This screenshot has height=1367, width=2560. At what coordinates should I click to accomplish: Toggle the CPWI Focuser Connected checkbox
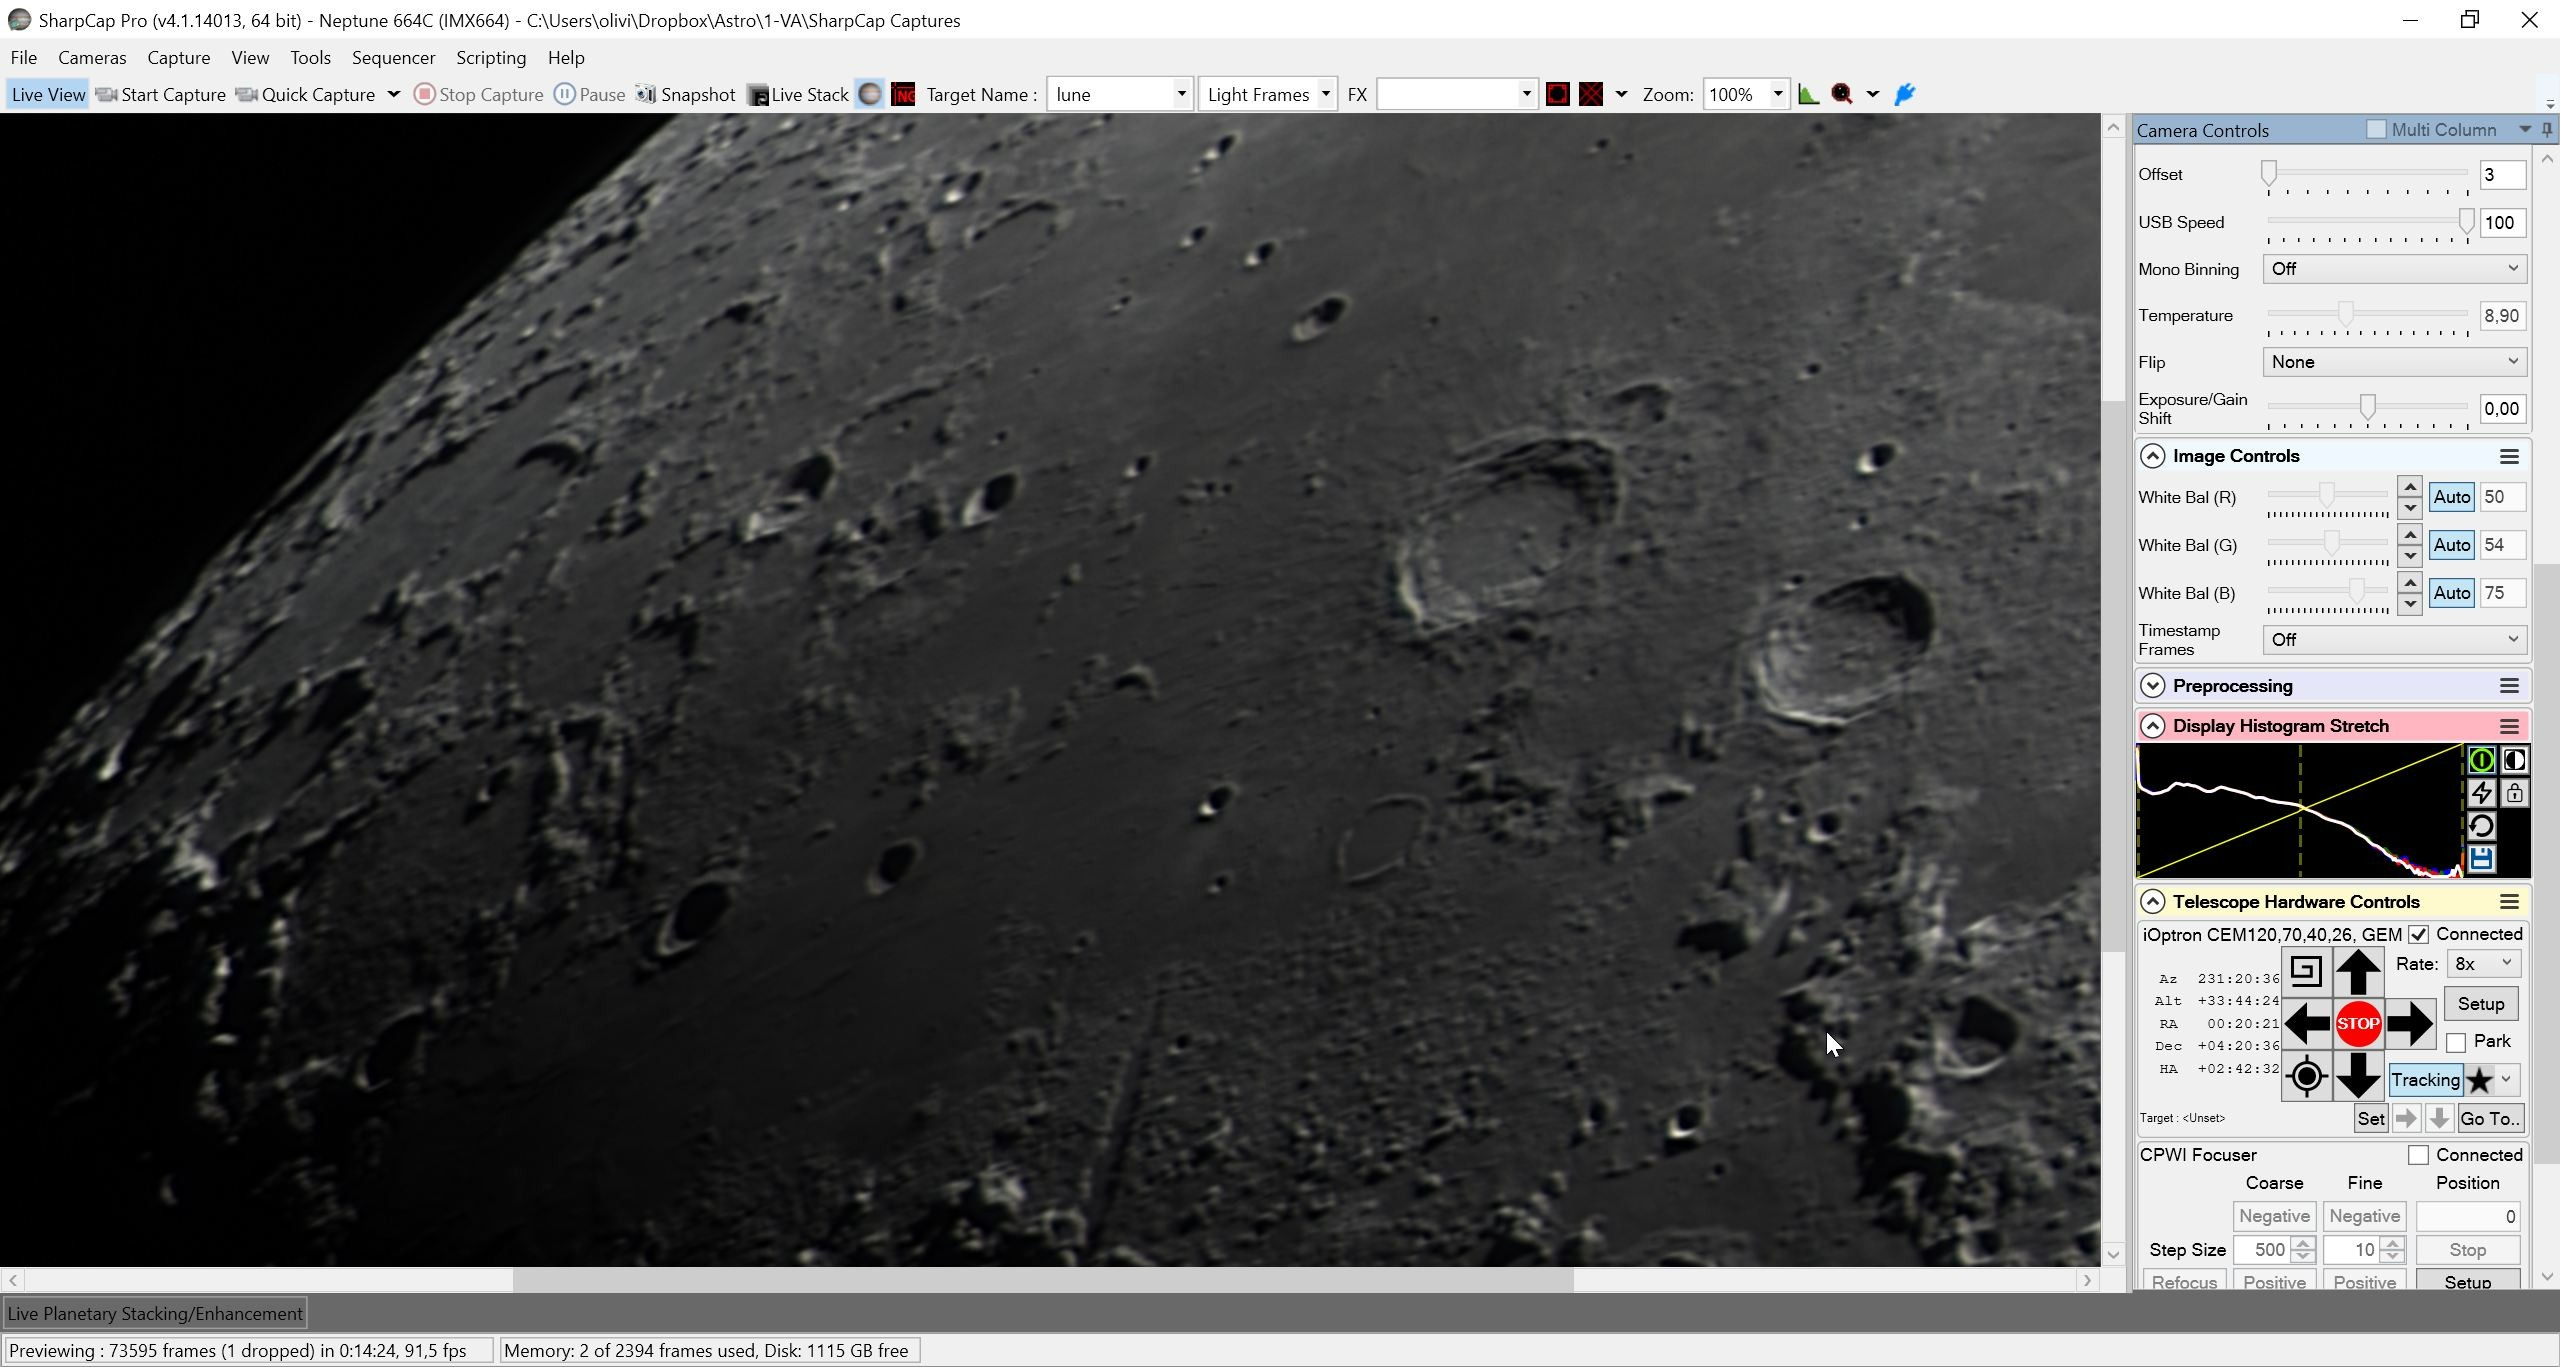pyautogui.click(x=2418, y=1155)
